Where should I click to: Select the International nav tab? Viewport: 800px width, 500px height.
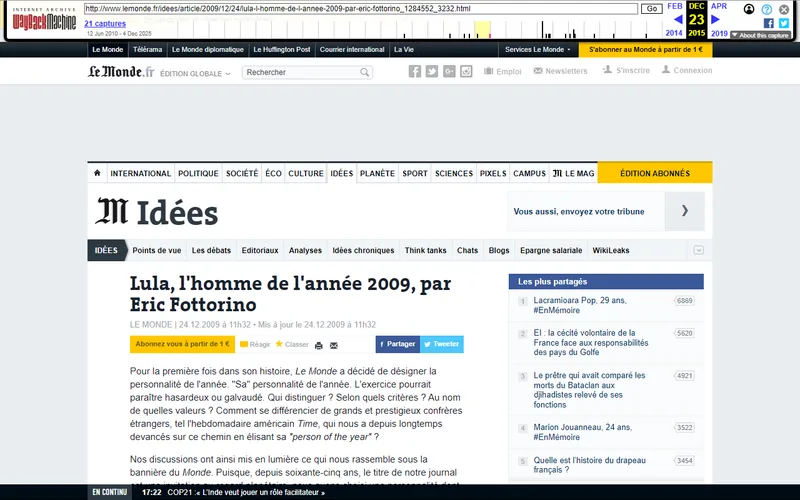coord(140,173)
